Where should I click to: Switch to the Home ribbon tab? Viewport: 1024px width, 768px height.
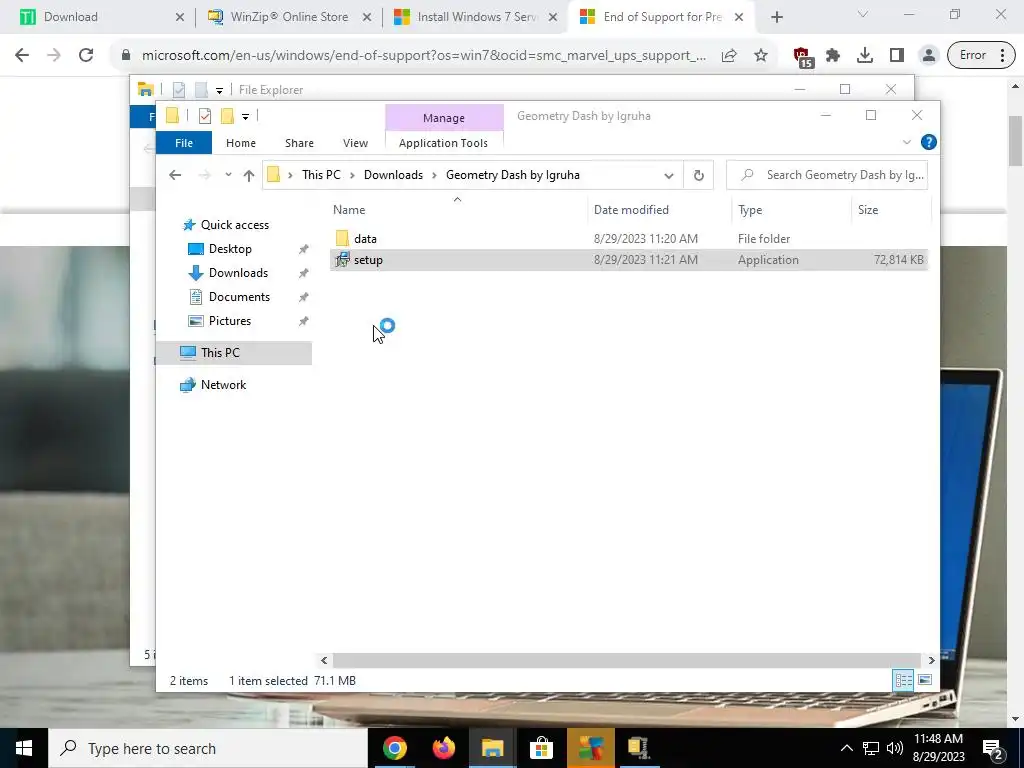click(x=241, y=143)
